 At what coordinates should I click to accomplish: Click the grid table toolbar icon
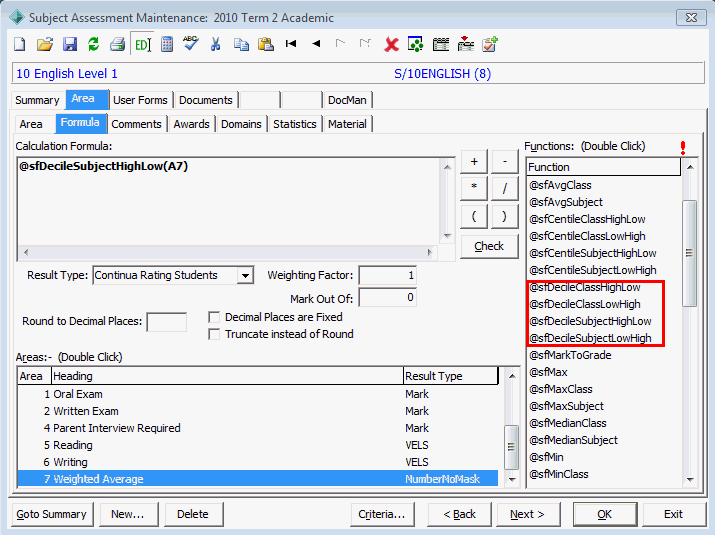440,44
